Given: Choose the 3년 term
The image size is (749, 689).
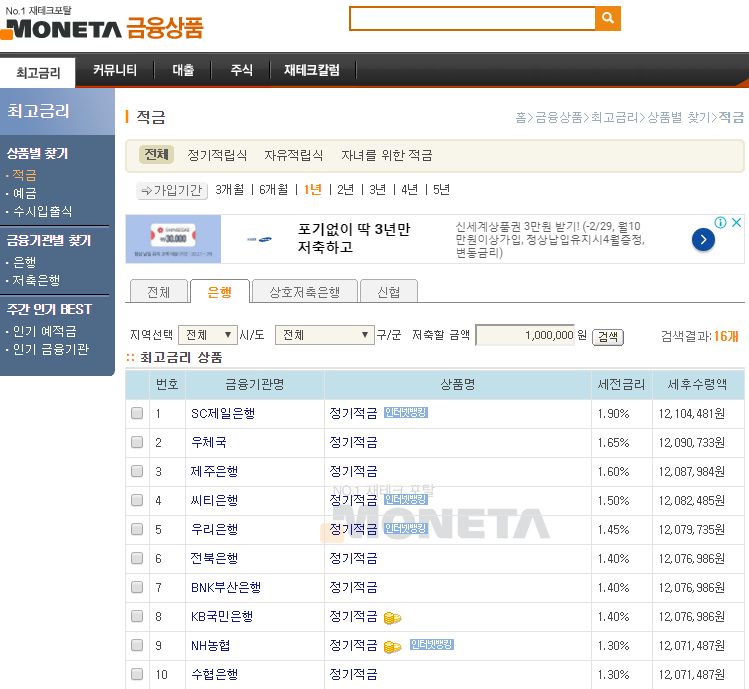Looking at the screenshot, I should click(x=377, y=190).
